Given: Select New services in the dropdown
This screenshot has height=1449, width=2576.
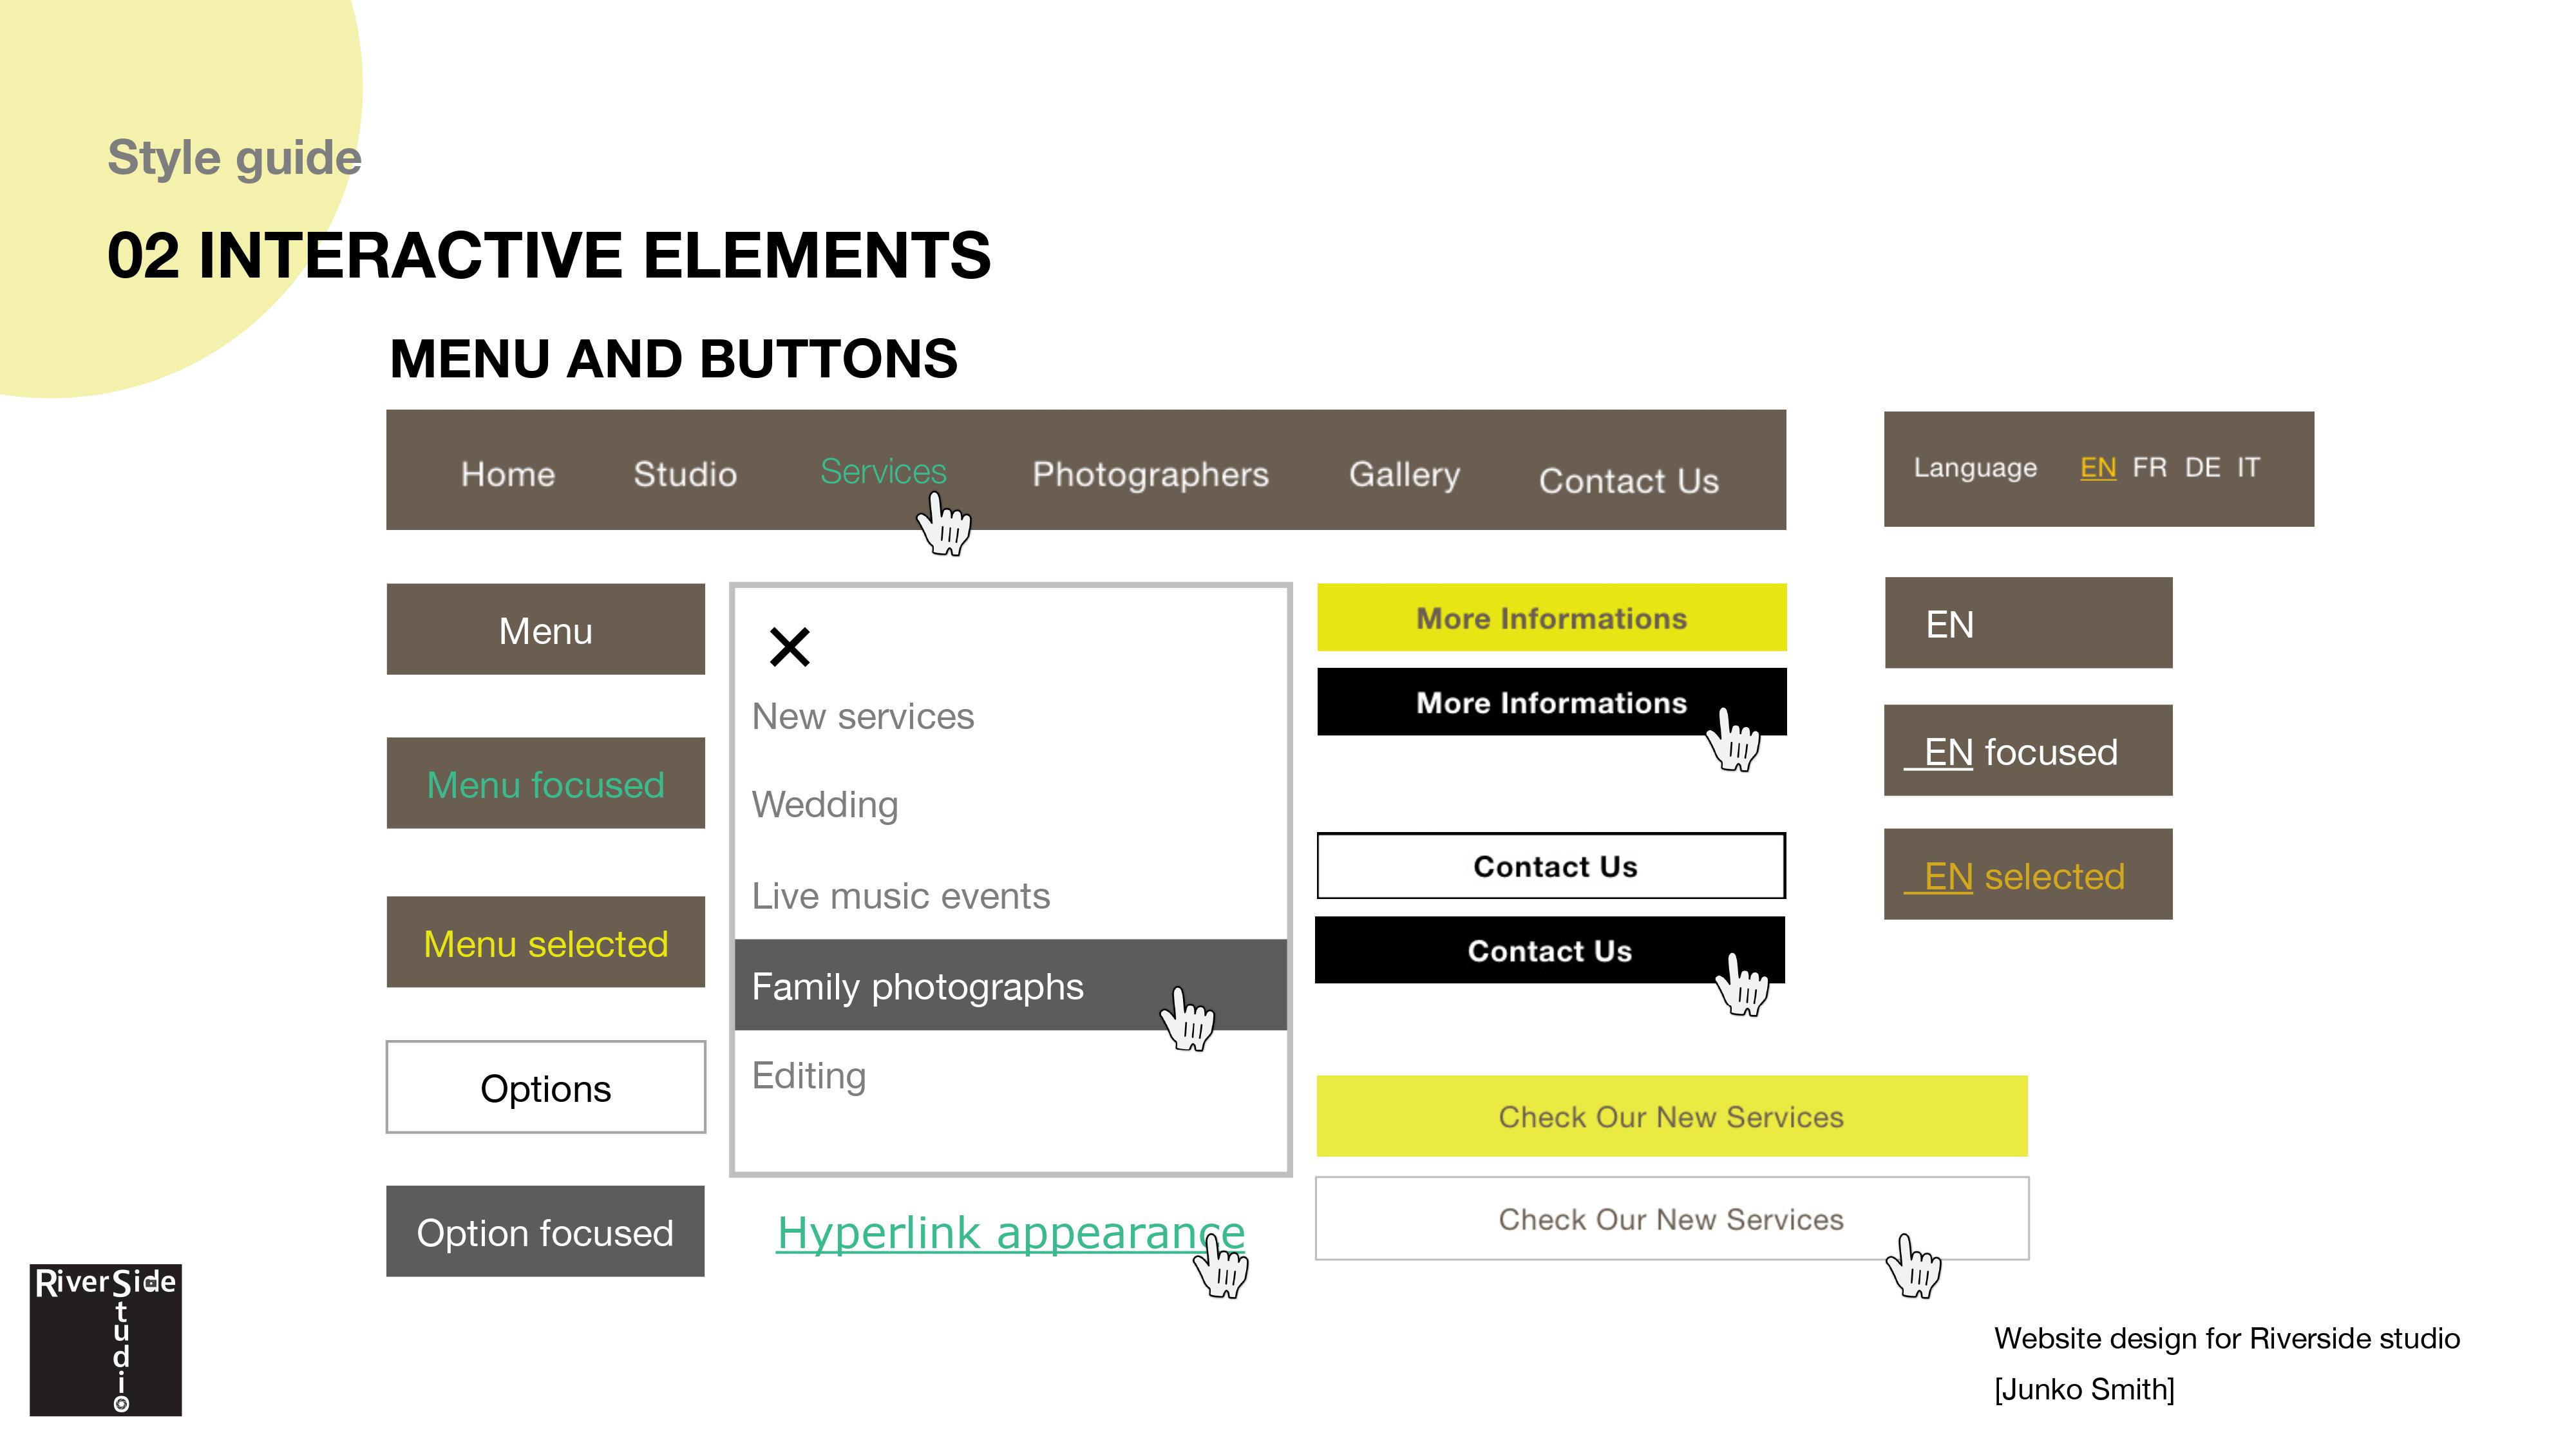Looking at the screenshot, I should coord(863,716).
